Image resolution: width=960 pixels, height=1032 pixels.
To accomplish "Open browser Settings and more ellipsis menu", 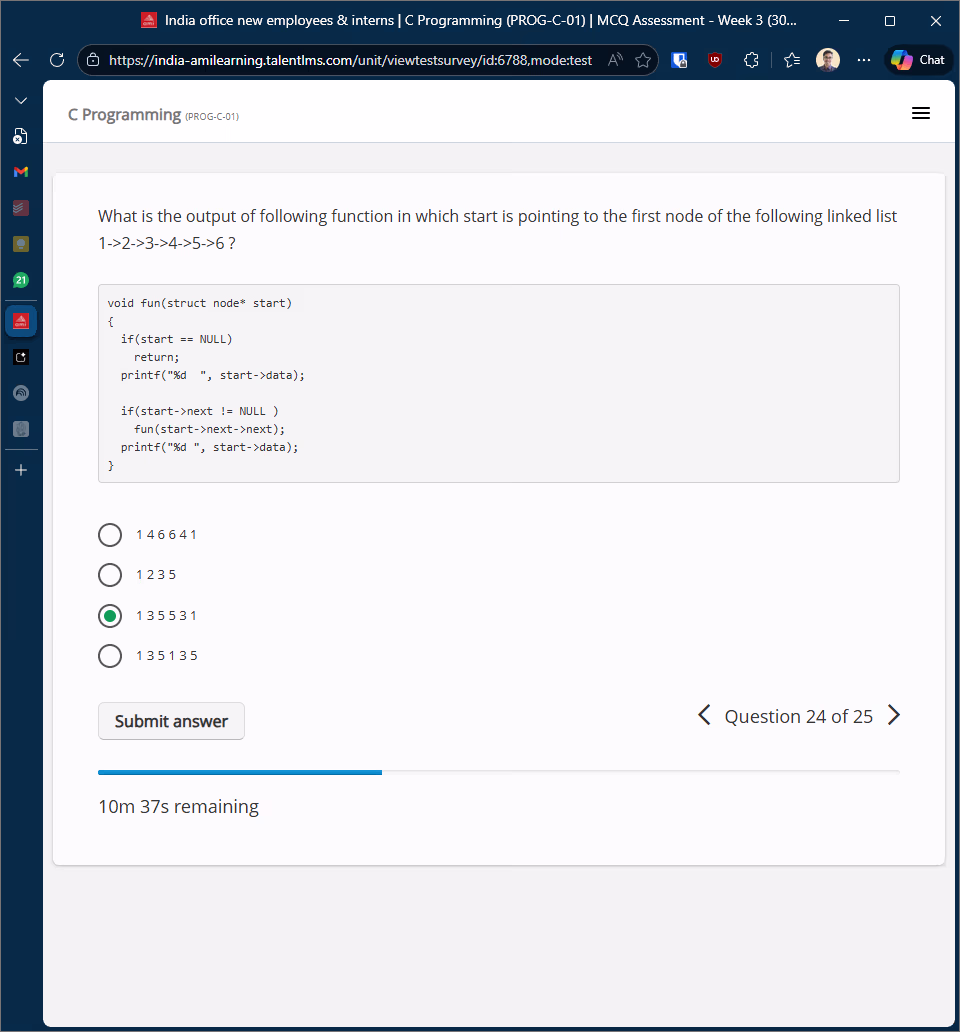I will coord(864,60).
